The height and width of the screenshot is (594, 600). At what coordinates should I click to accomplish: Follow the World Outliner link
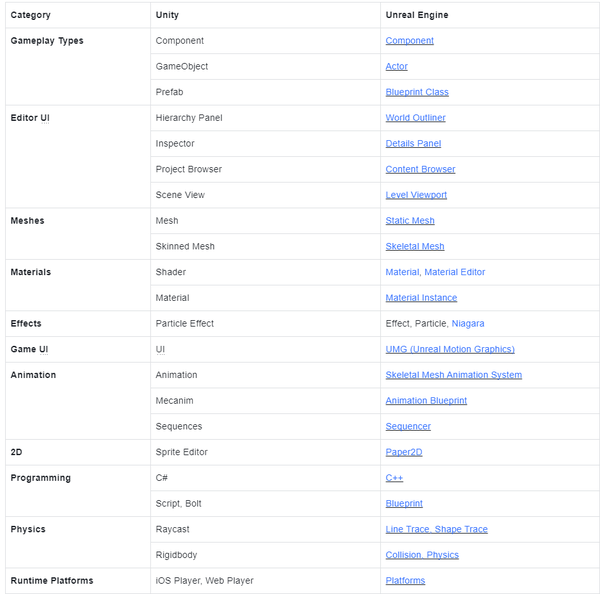415,118
